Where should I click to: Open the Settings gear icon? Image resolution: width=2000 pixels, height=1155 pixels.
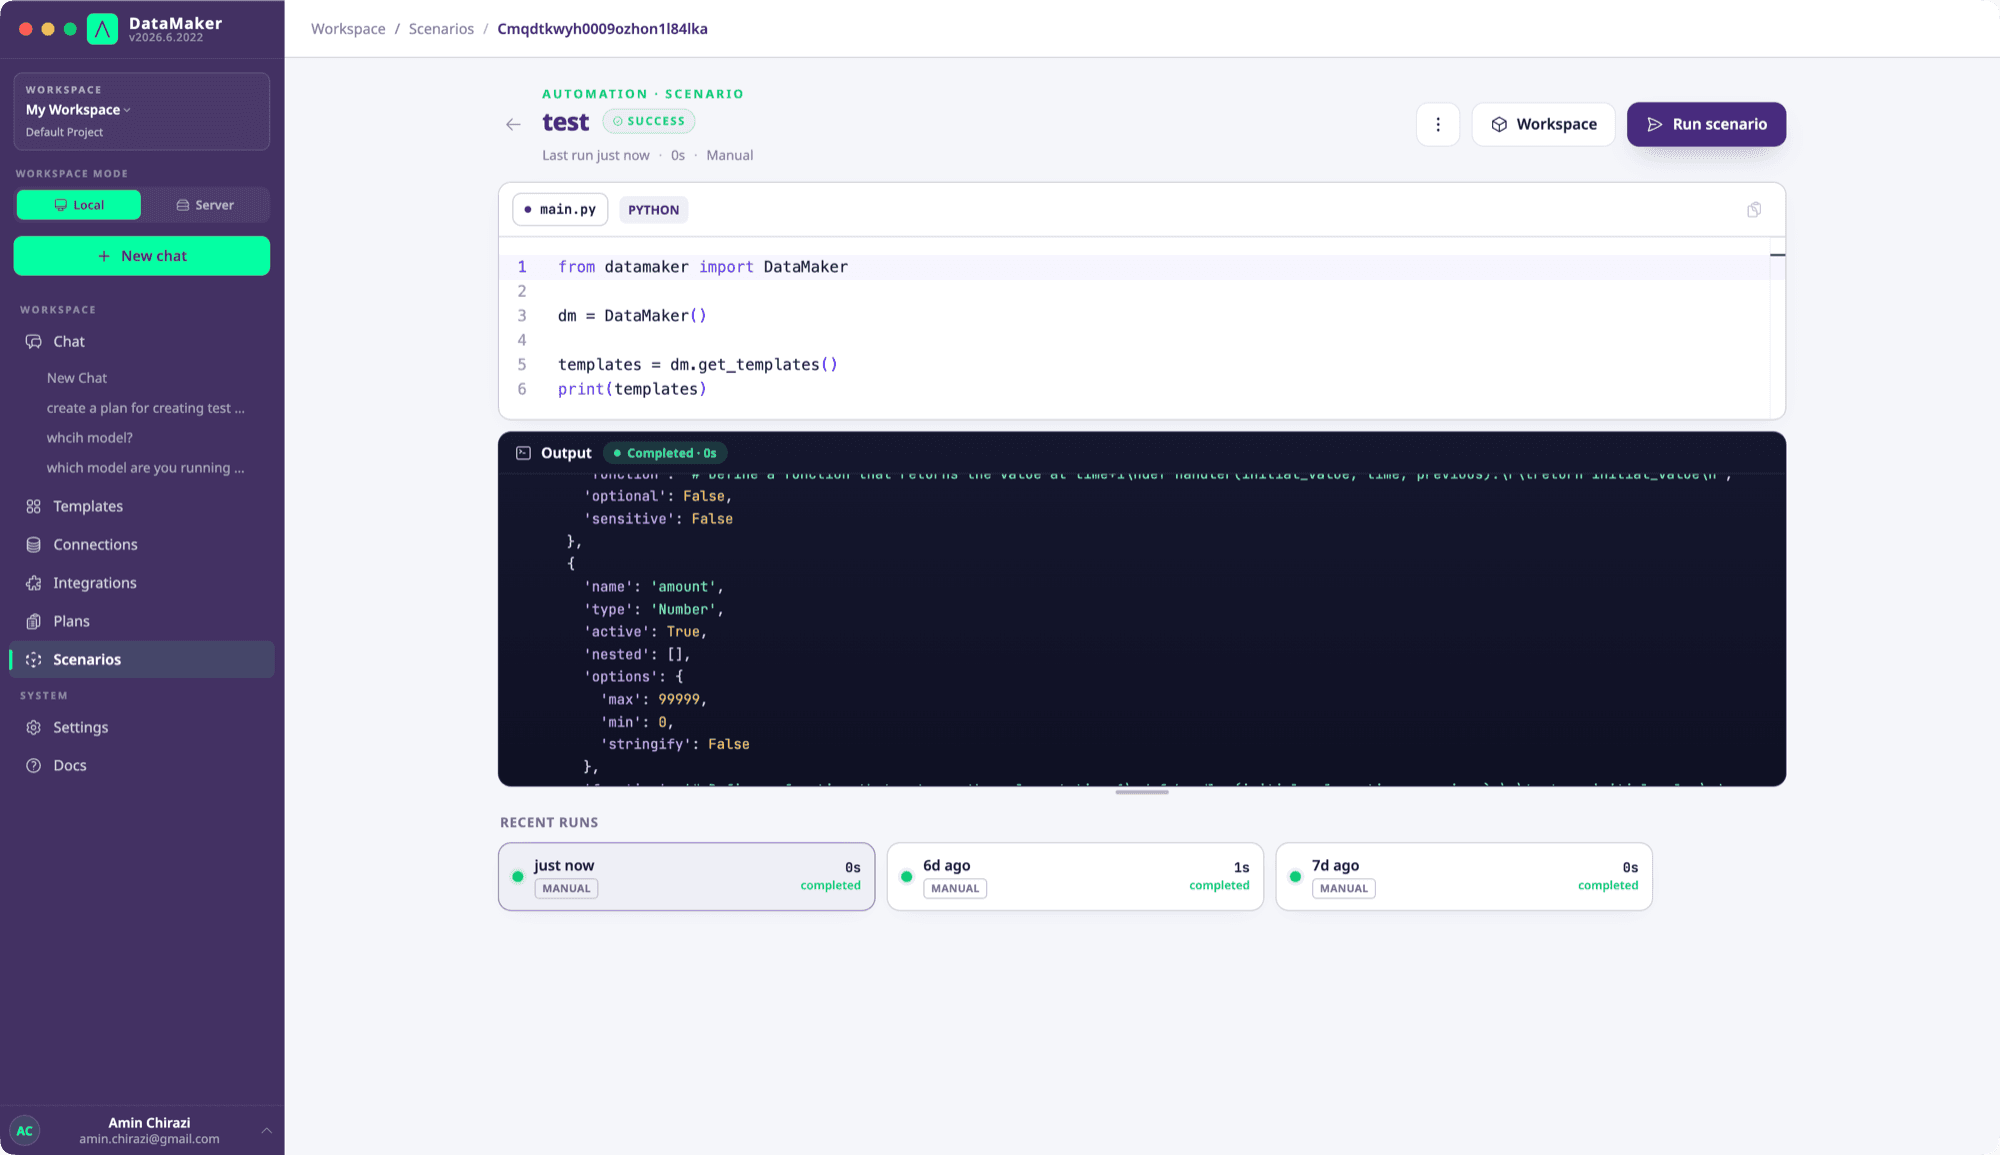34,728
